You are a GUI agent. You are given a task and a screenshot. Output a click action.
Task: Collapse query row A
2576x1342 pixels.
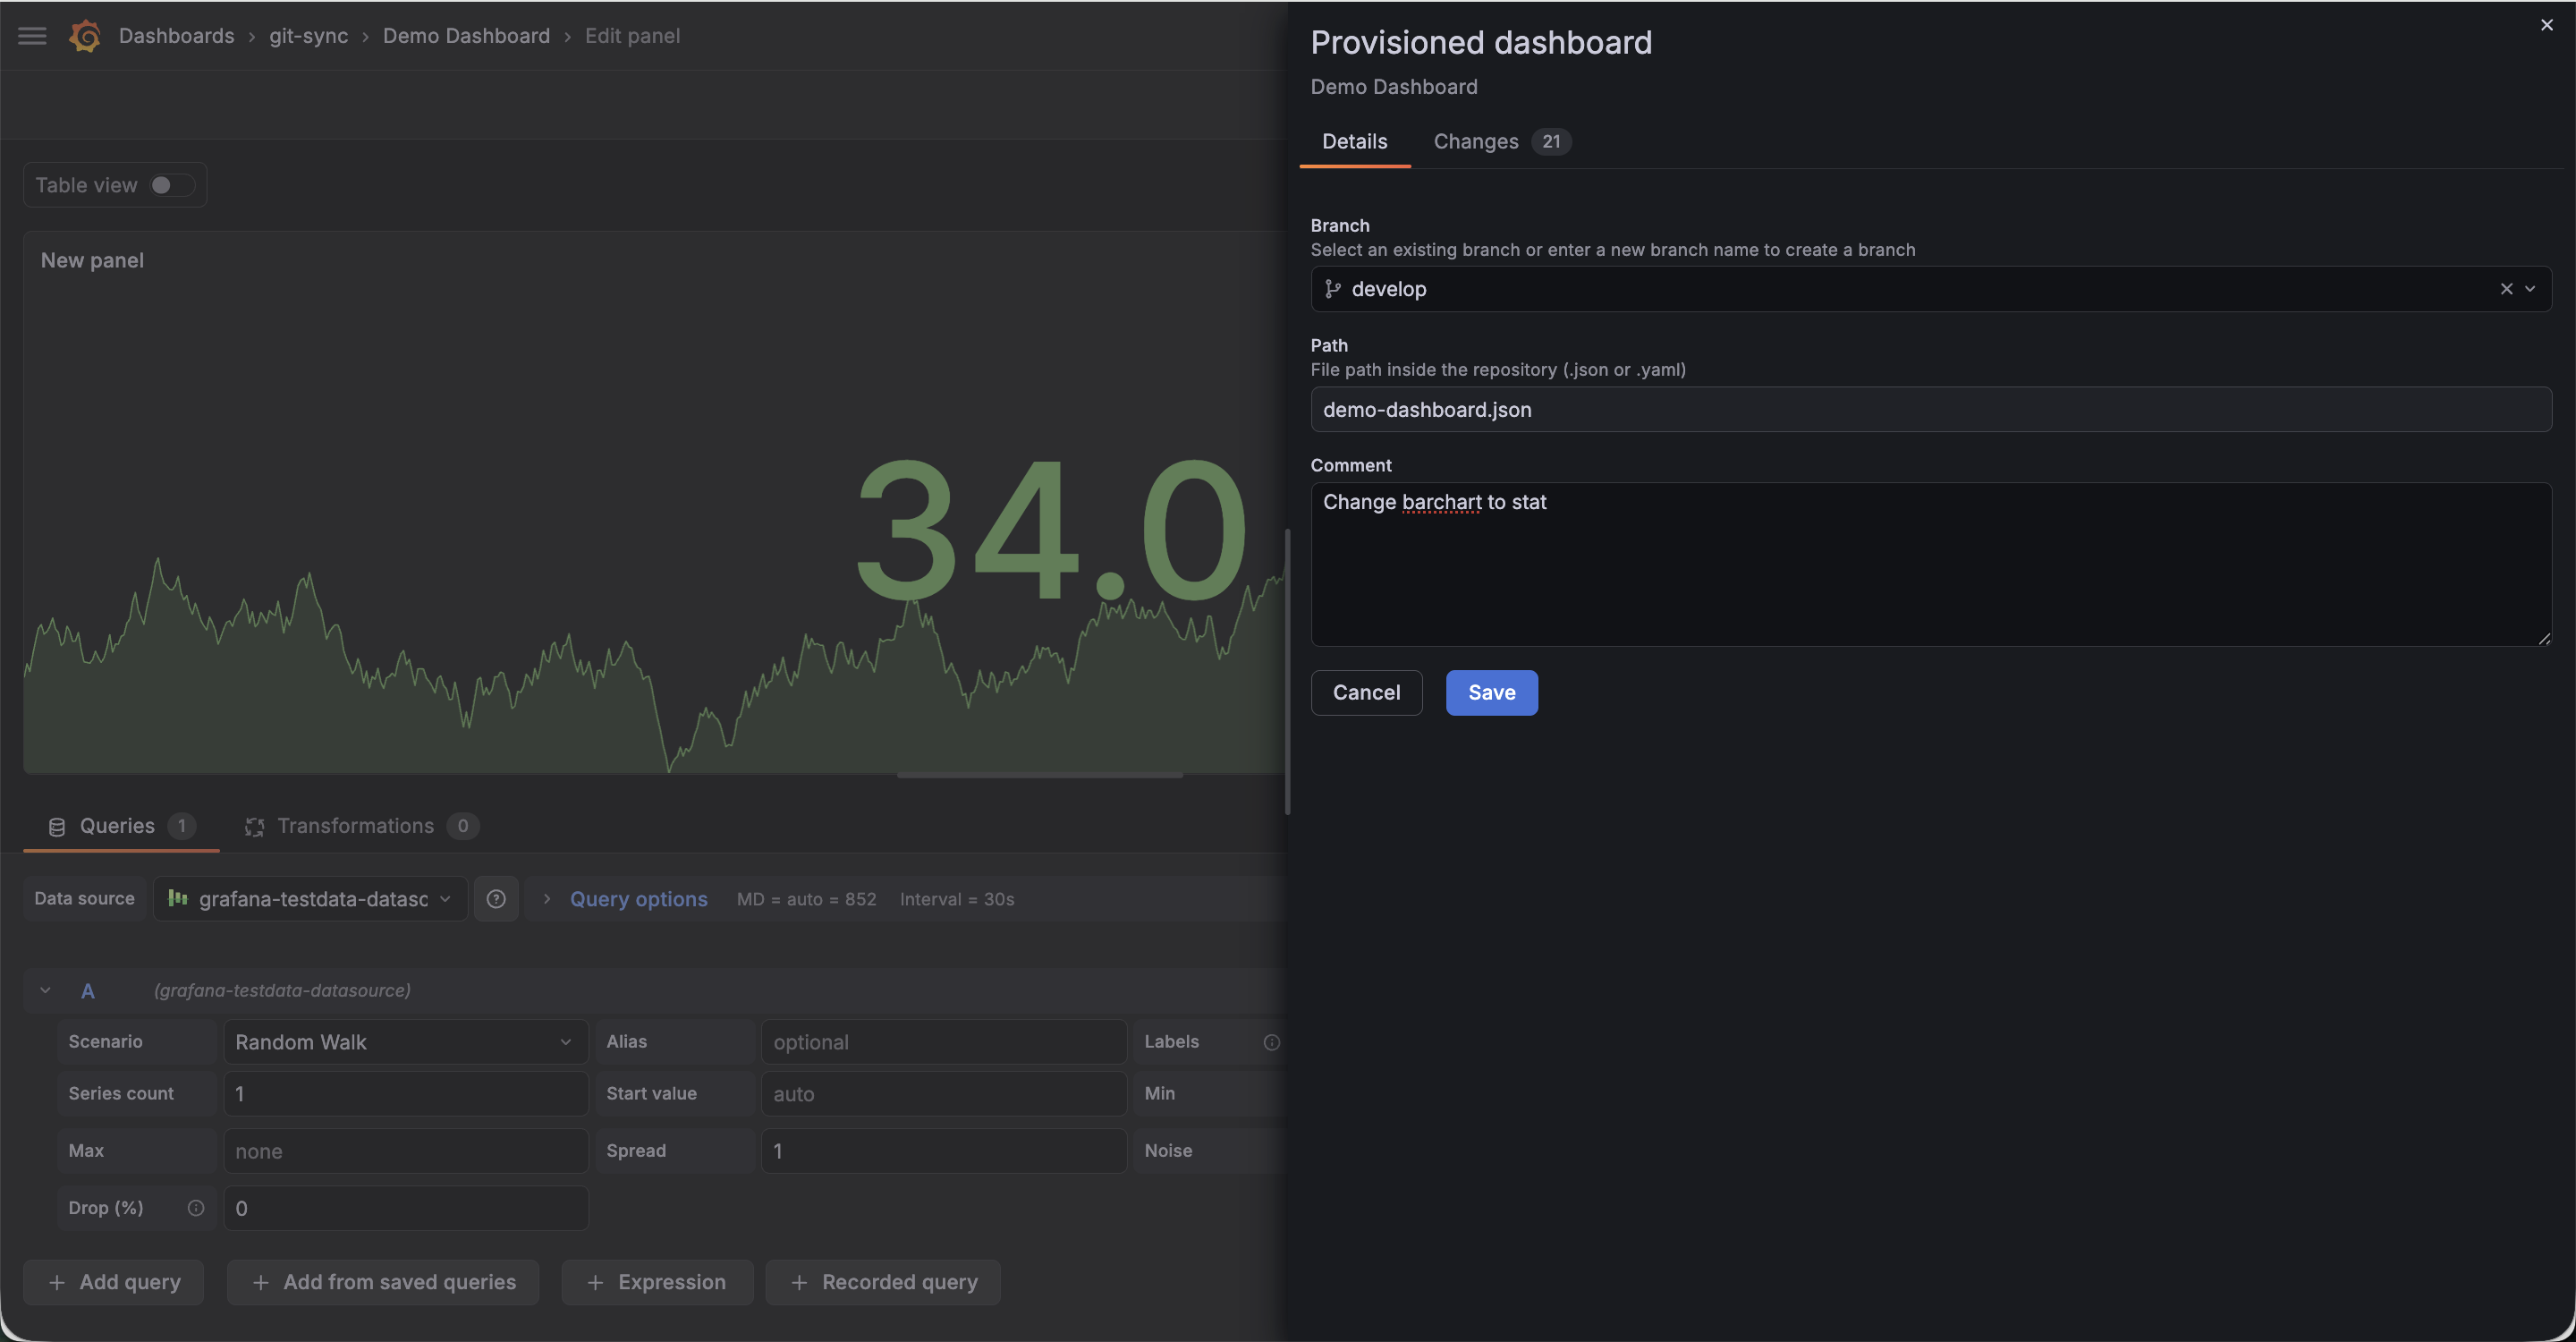point(44,990)
